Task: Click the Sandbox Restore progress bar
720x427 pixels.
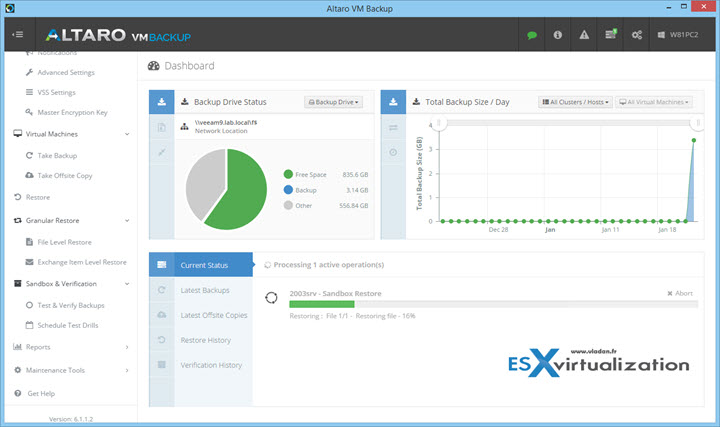Action: click(x=494, y=304)
